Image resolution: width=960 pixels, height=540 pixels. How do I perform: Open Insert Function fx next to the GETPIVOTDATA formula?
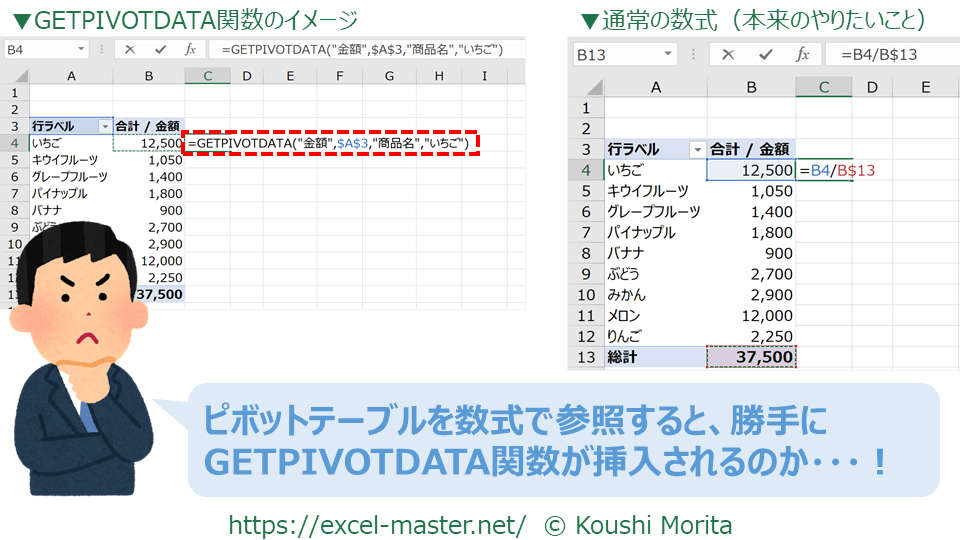(190, 49)
